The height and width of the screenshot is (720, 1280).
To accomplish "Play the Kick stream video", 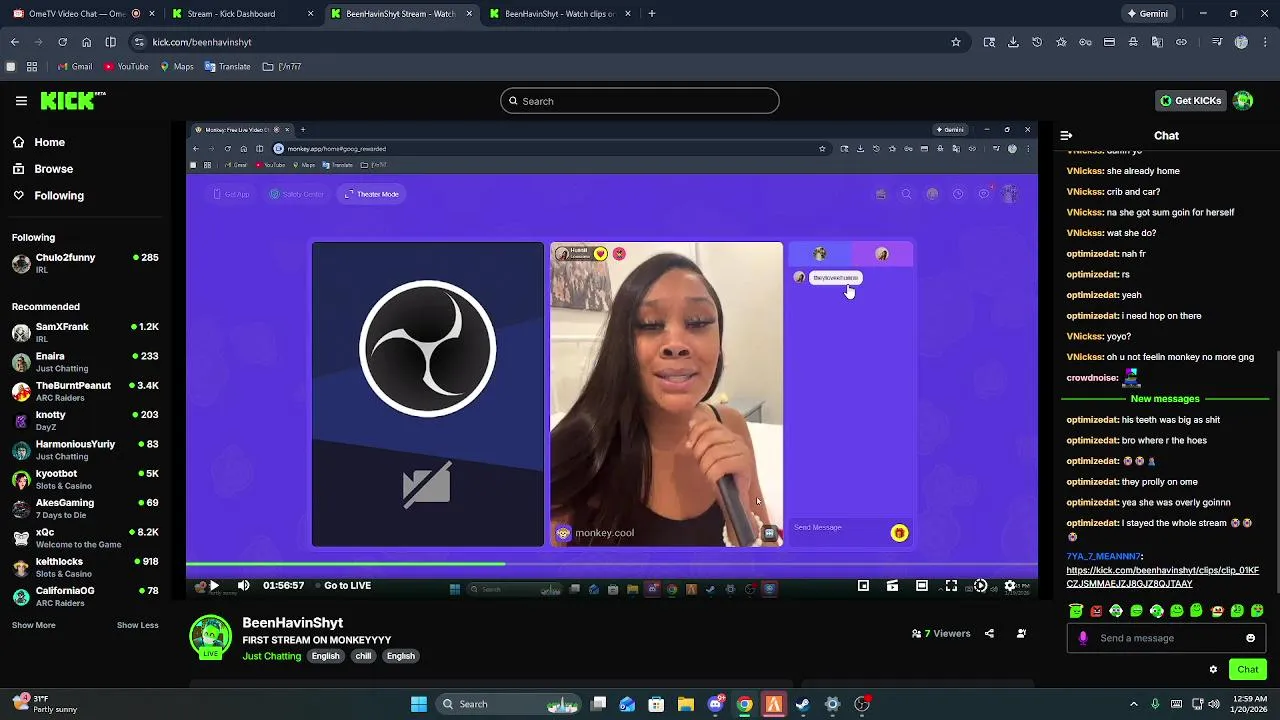I will coord(213,586).
